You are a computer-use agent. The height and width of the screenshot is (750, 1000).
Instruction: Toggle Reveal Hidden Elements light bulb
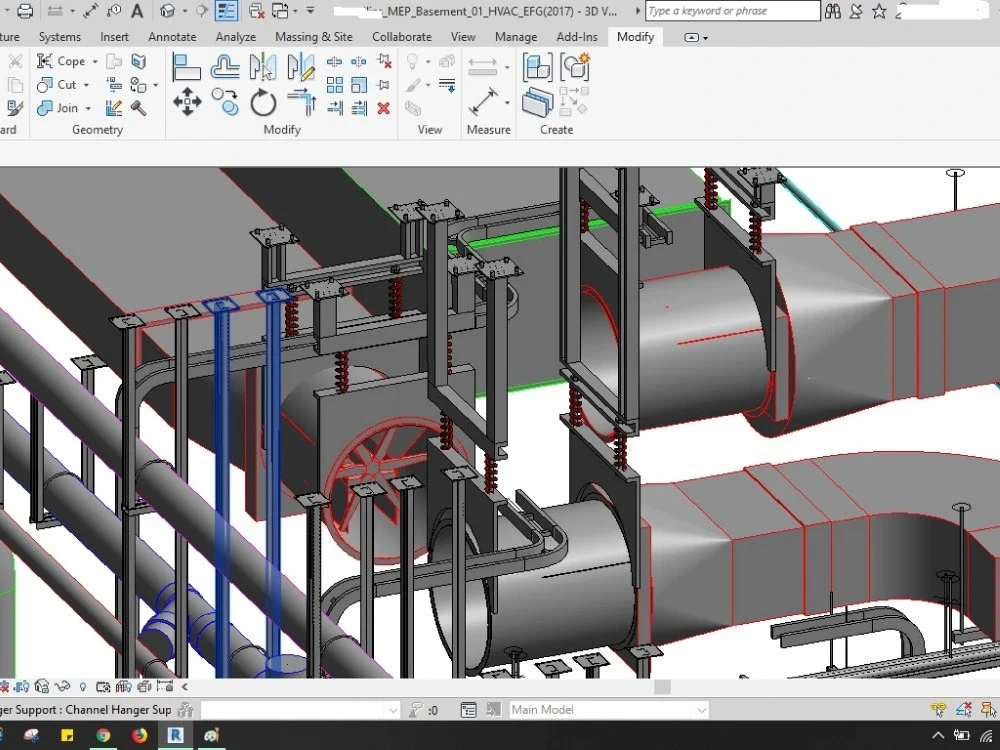click(82, 687)
